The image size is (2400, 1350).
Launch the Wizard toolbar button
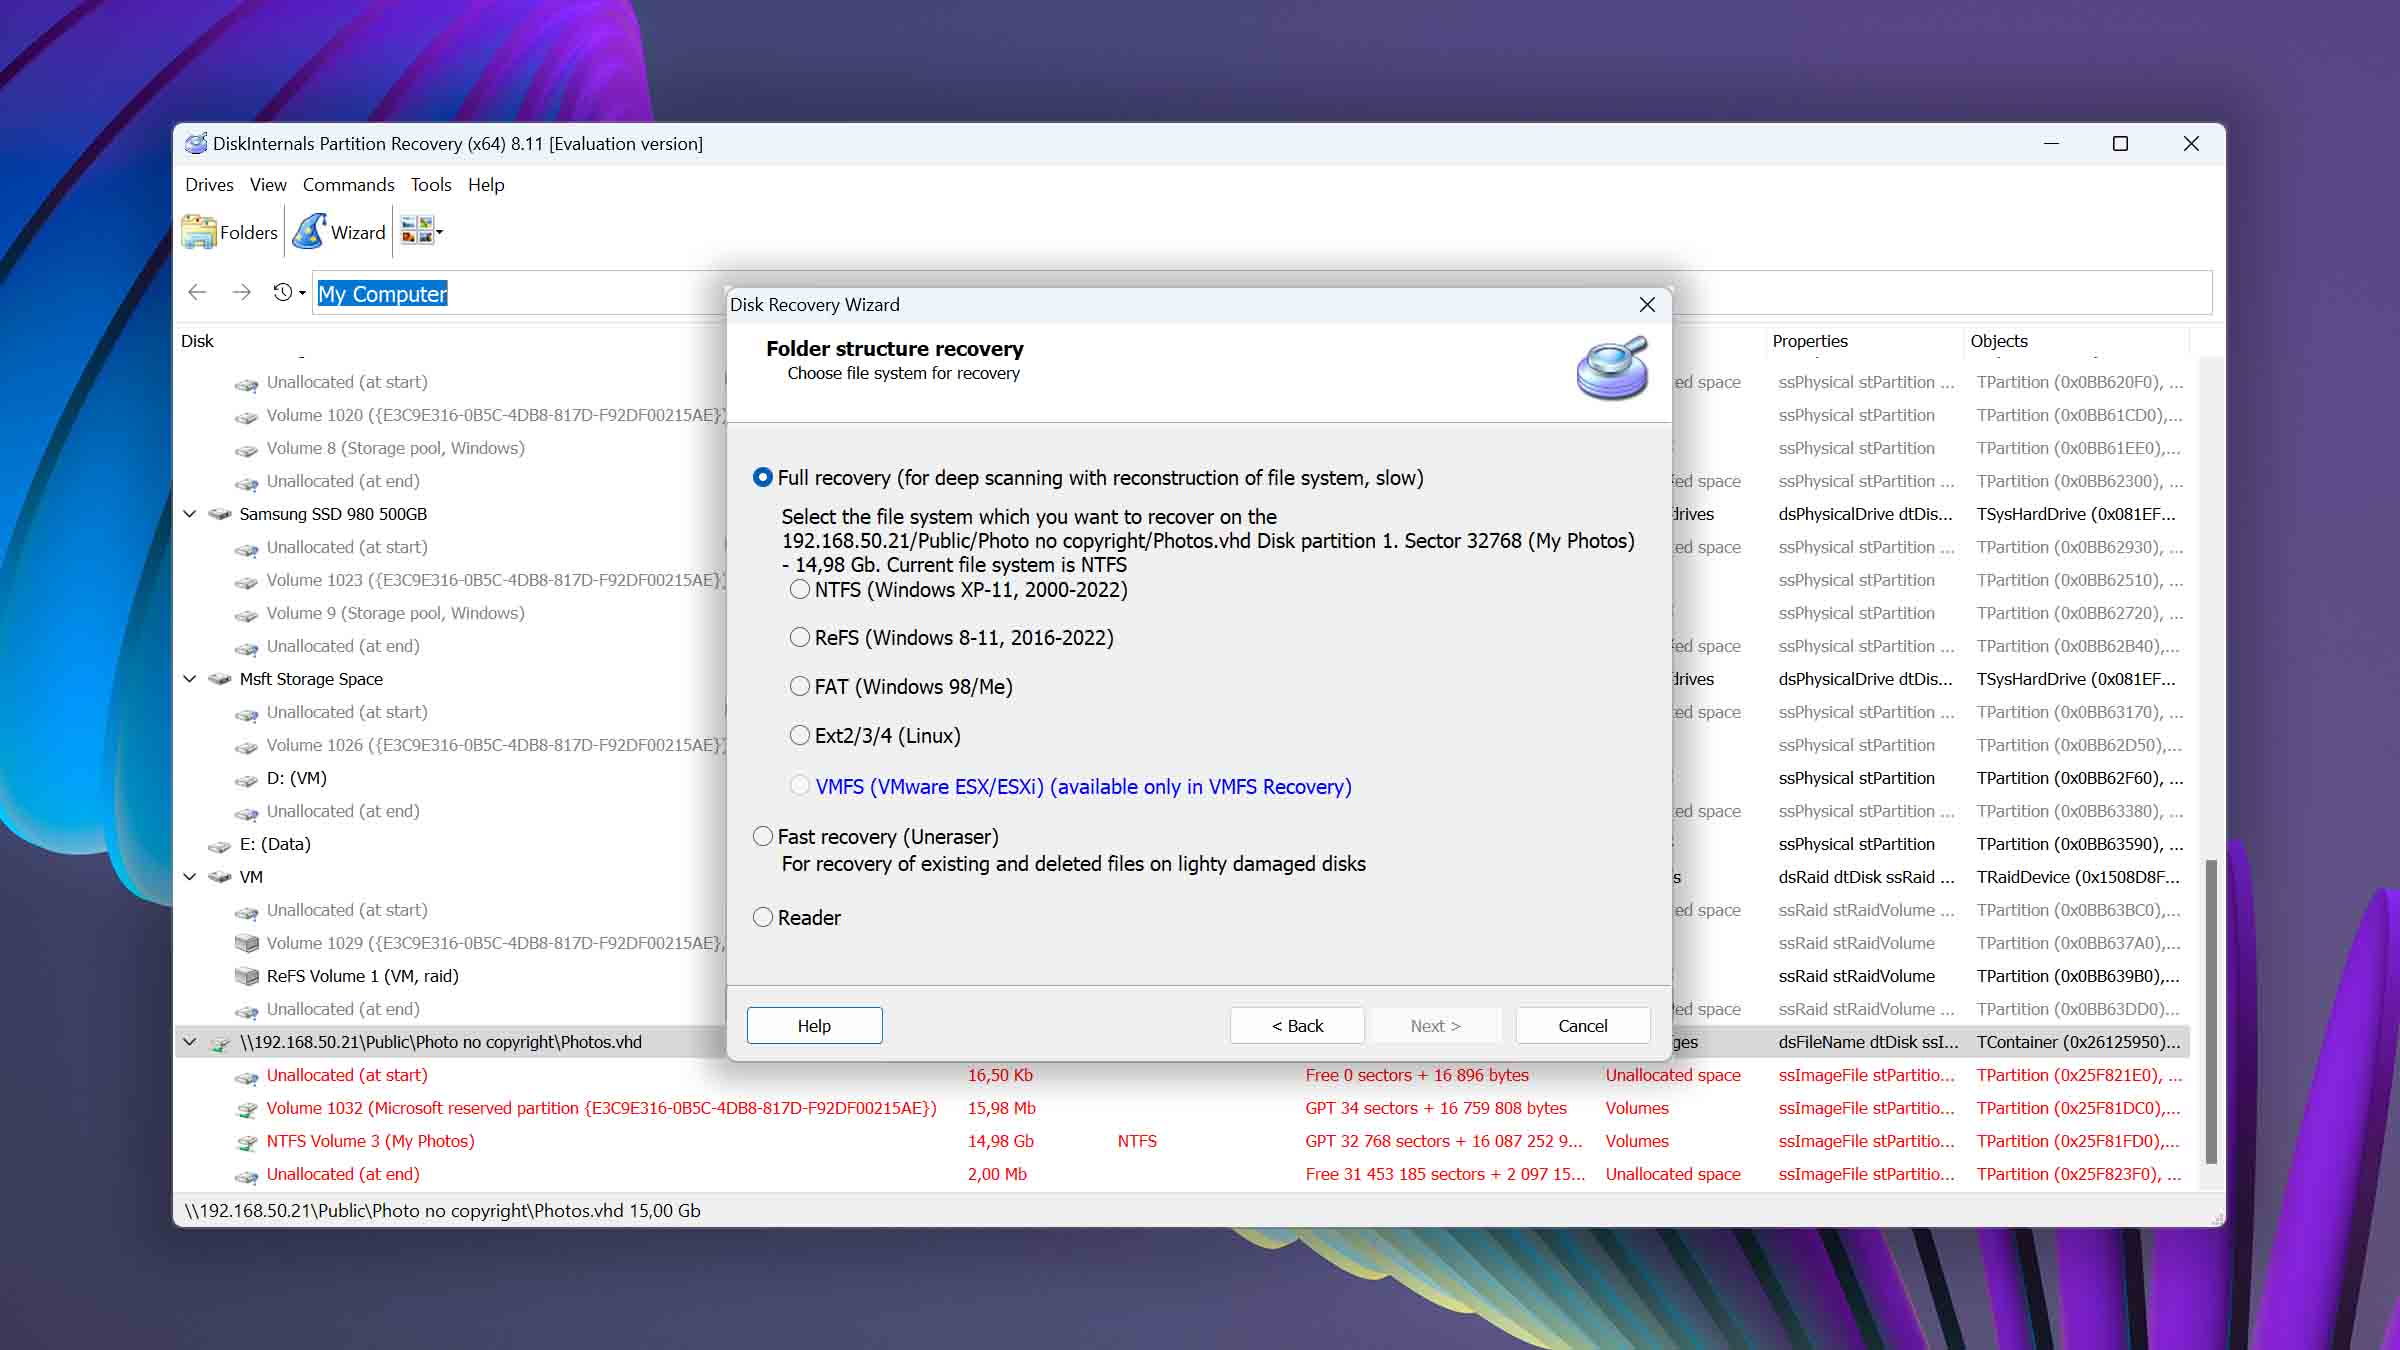point(339,232)
